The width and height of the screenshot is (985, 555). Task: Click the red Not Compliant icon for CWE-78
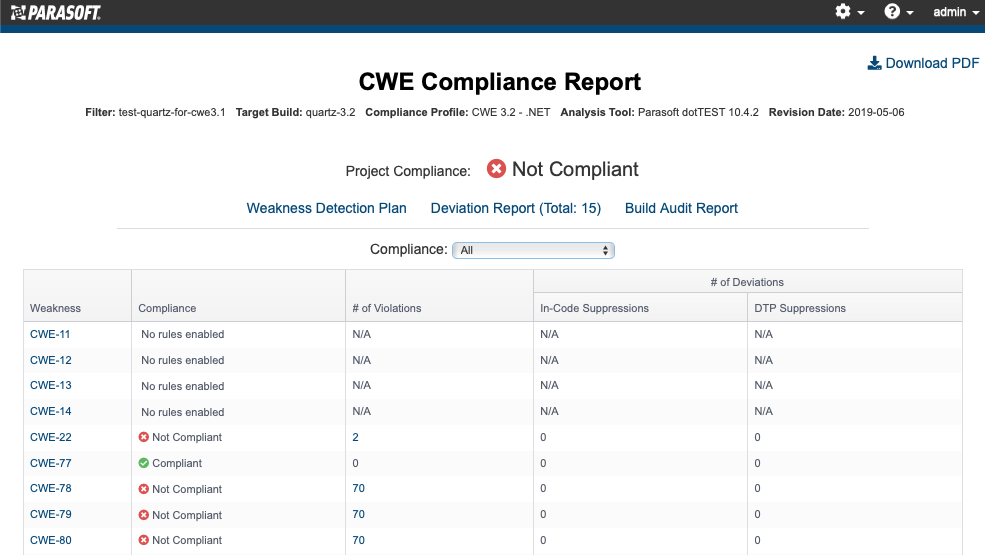(x=144, y=489)
